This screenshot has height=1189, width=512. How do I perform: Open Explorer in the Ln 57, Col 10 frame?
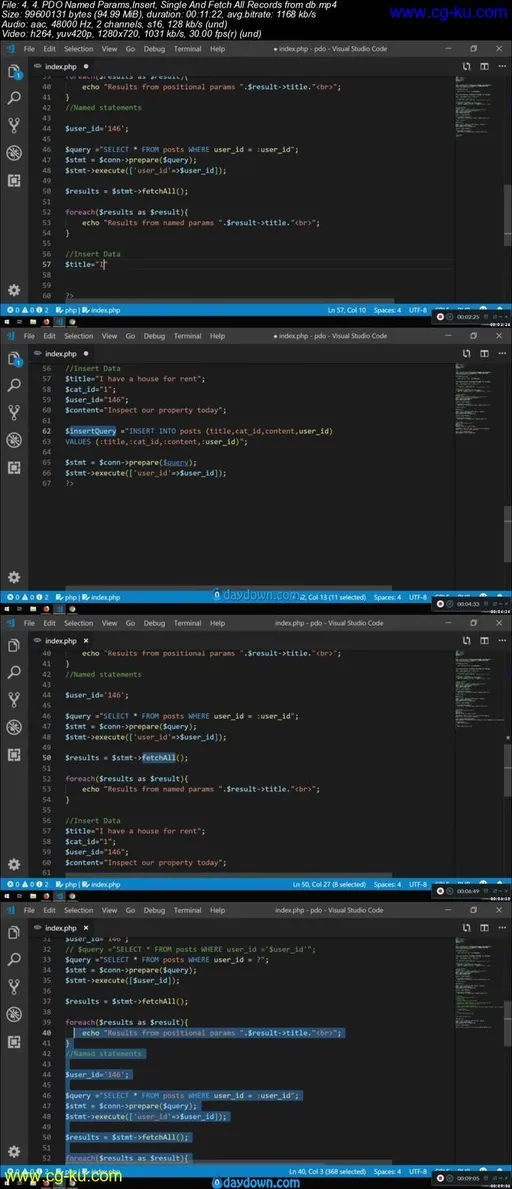point(14,71)
